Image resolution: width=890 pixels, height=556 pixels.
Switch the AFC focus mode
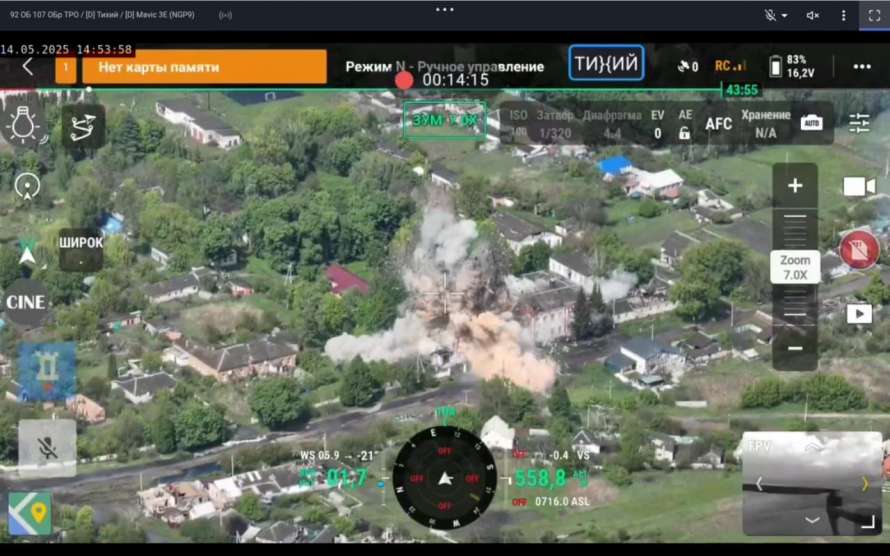coord(718,124)
